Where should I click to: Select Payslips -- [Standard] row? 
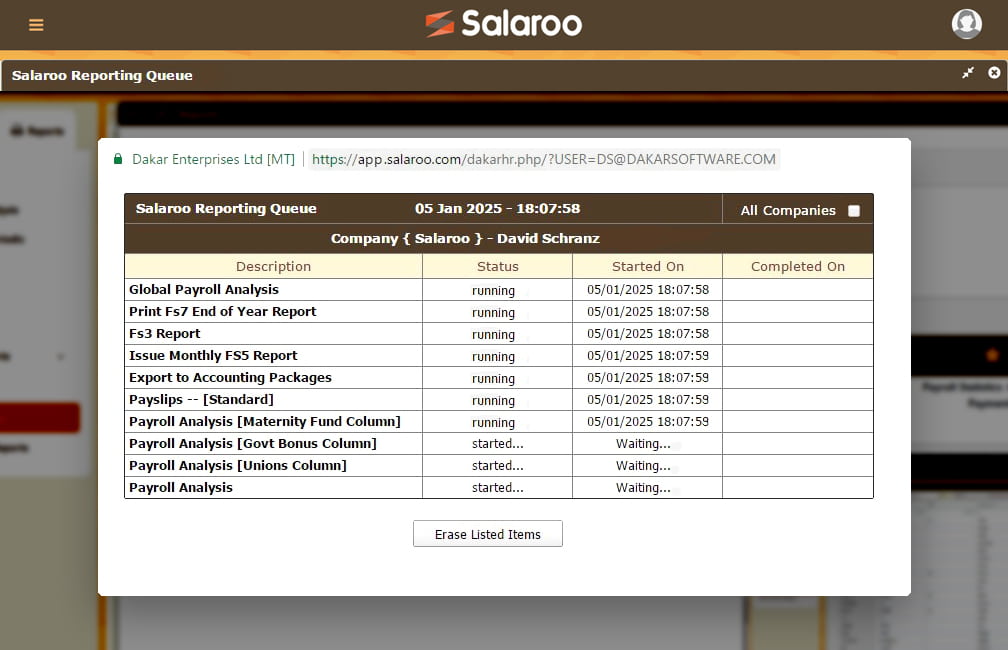pos(499,399)
